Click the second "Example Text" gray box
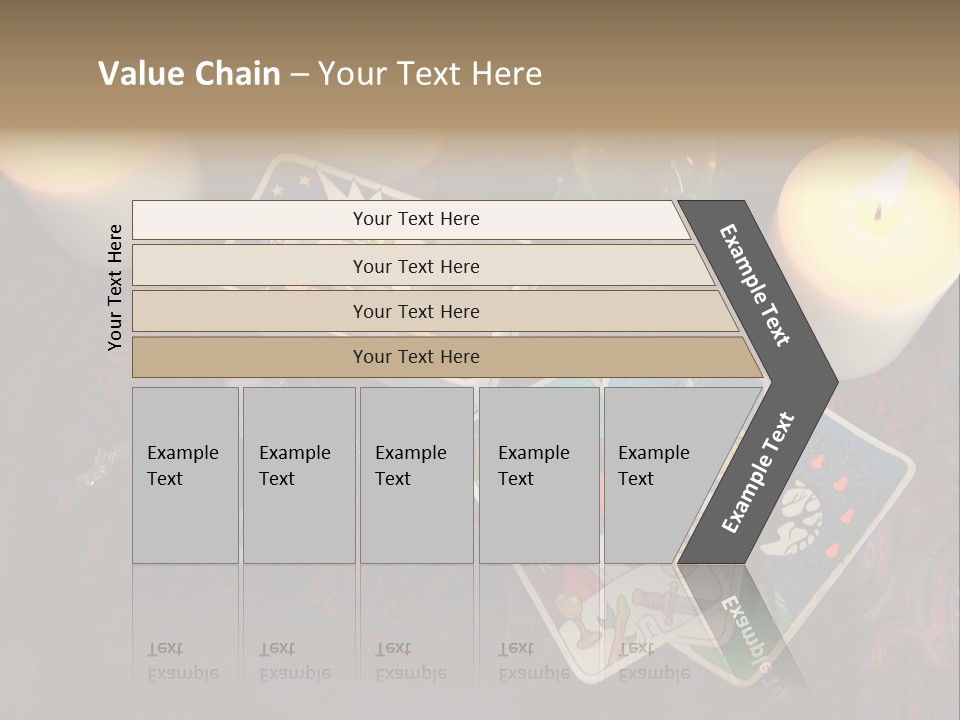The image size is (960, 720). click(298, 475)
